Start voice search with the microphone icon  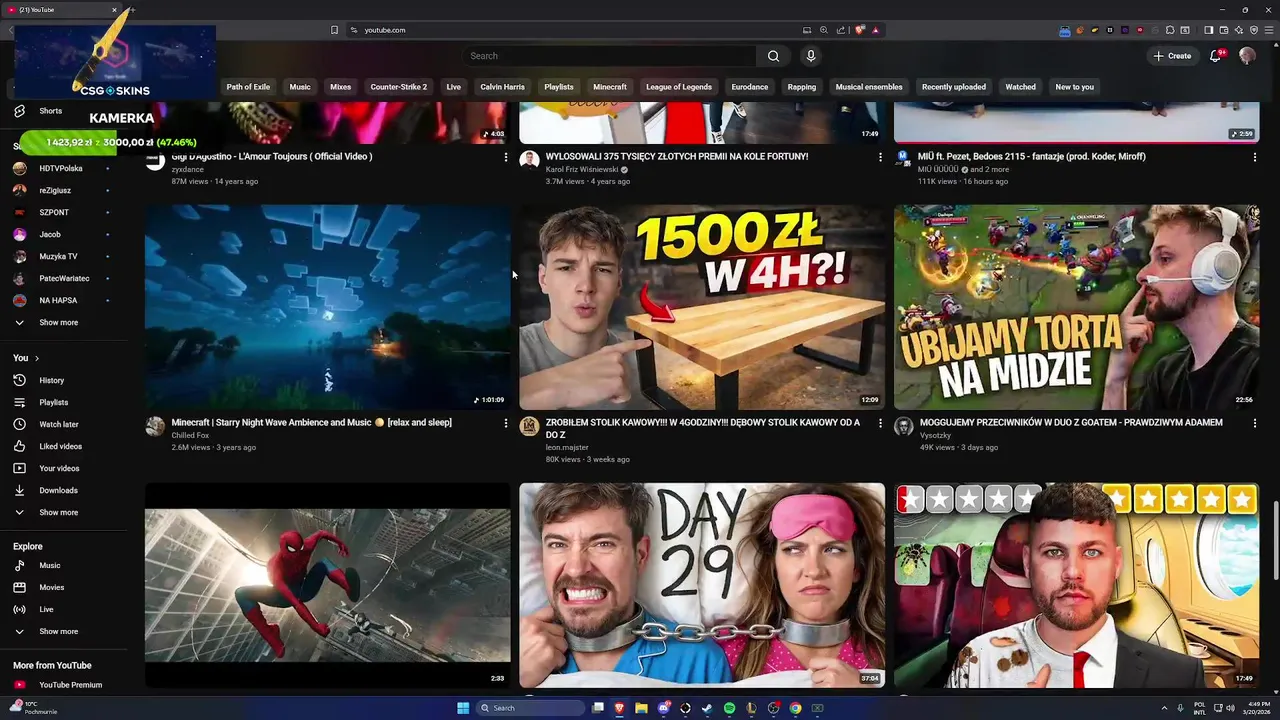[811, 56]
